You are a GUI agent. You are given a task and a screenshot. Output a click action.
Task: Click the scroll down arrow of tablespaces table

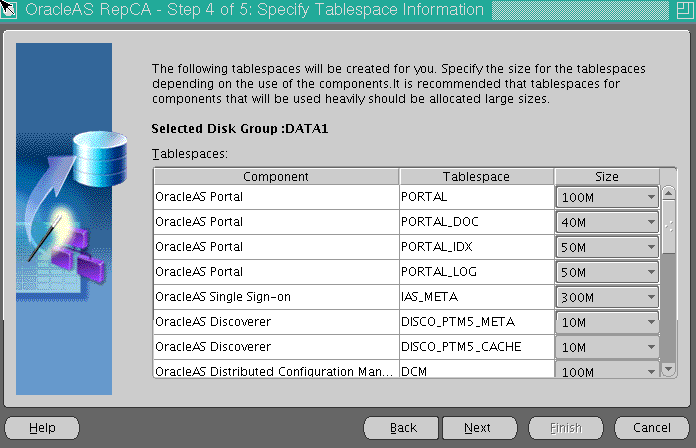[668, 369]
